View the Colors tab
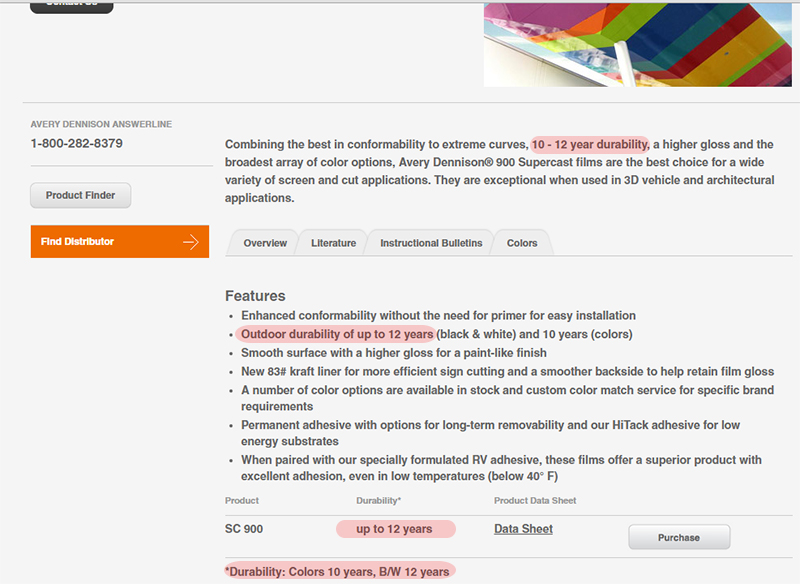 coord(522,243)
